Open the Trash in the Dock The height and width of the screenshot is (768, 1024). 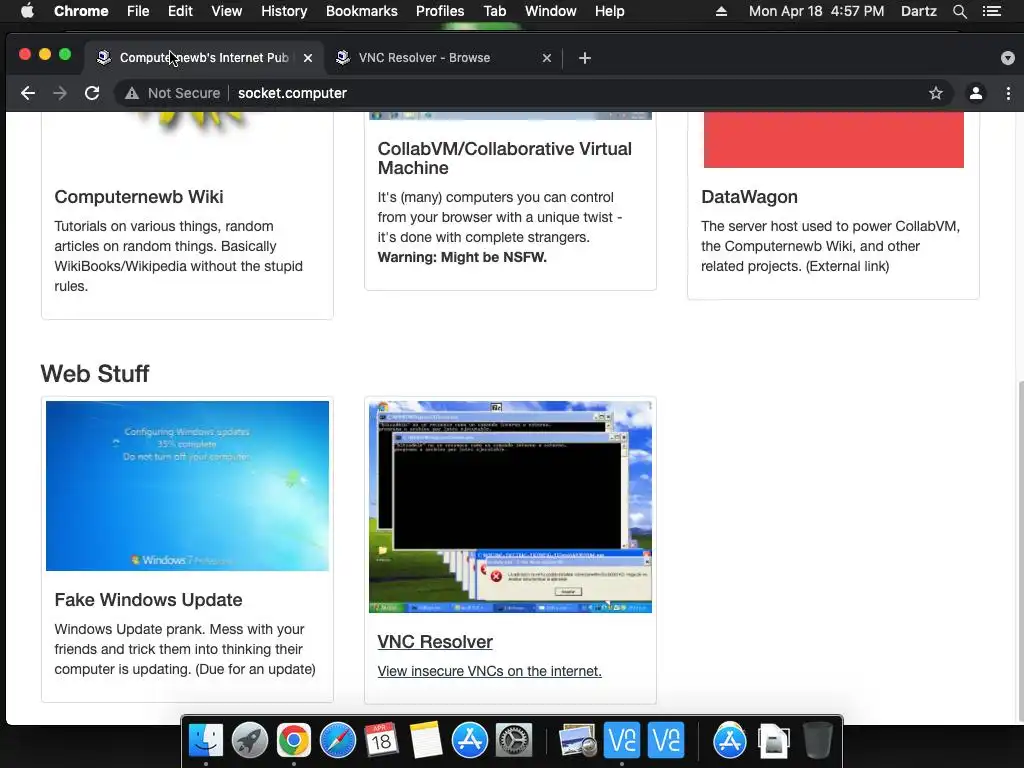818,741
